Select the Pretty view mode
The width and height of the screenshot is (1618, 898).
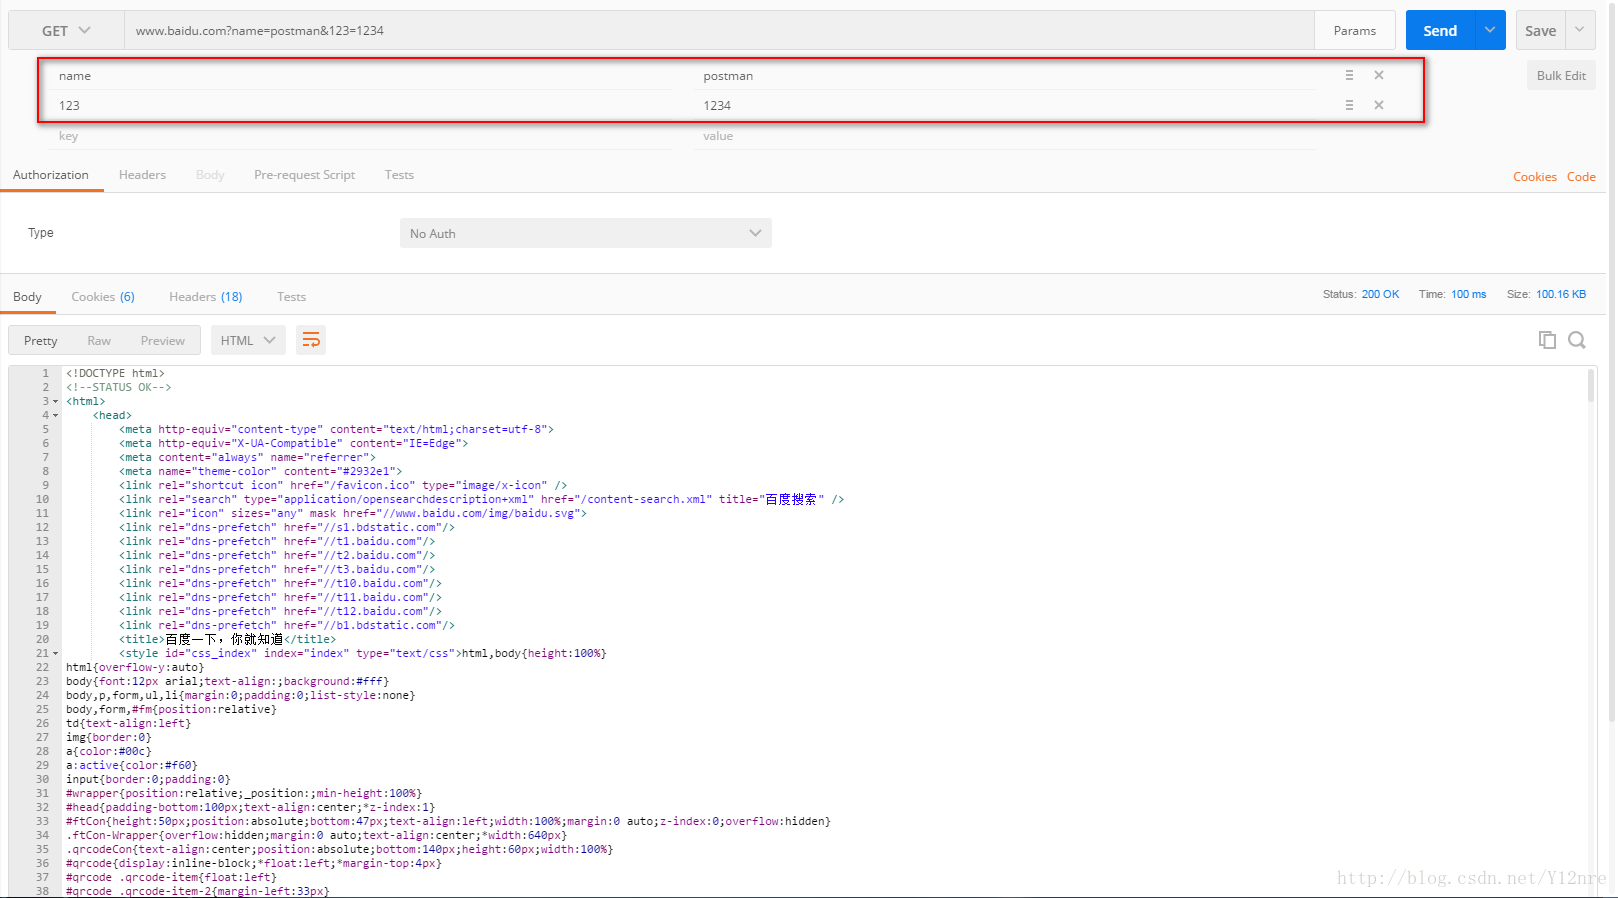tap(41, 341)
